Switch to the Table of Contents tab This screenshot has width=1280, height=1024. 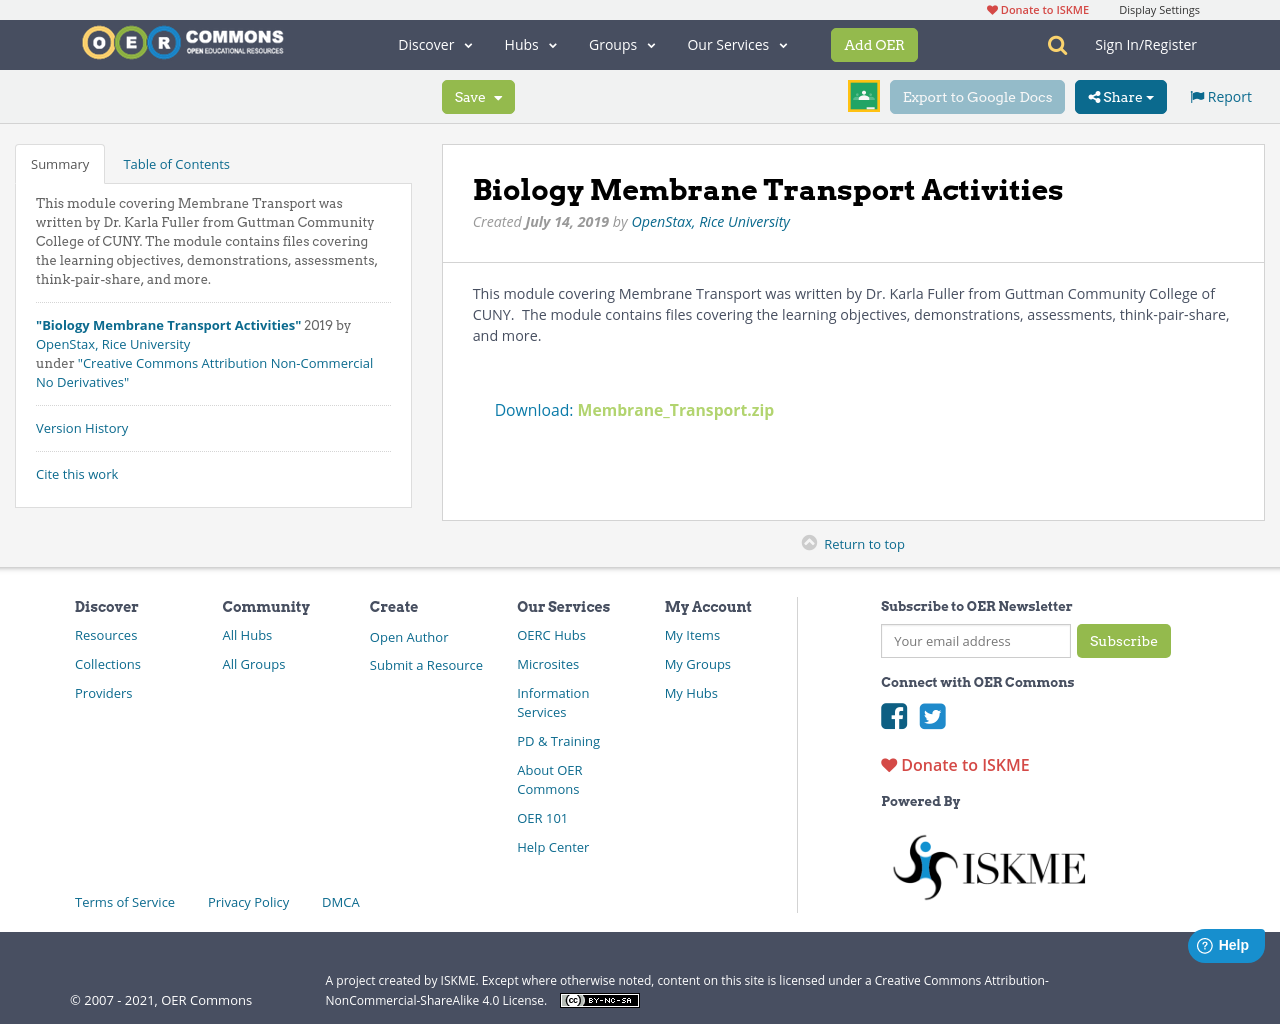pyautogui.click(x=176, y=163)
